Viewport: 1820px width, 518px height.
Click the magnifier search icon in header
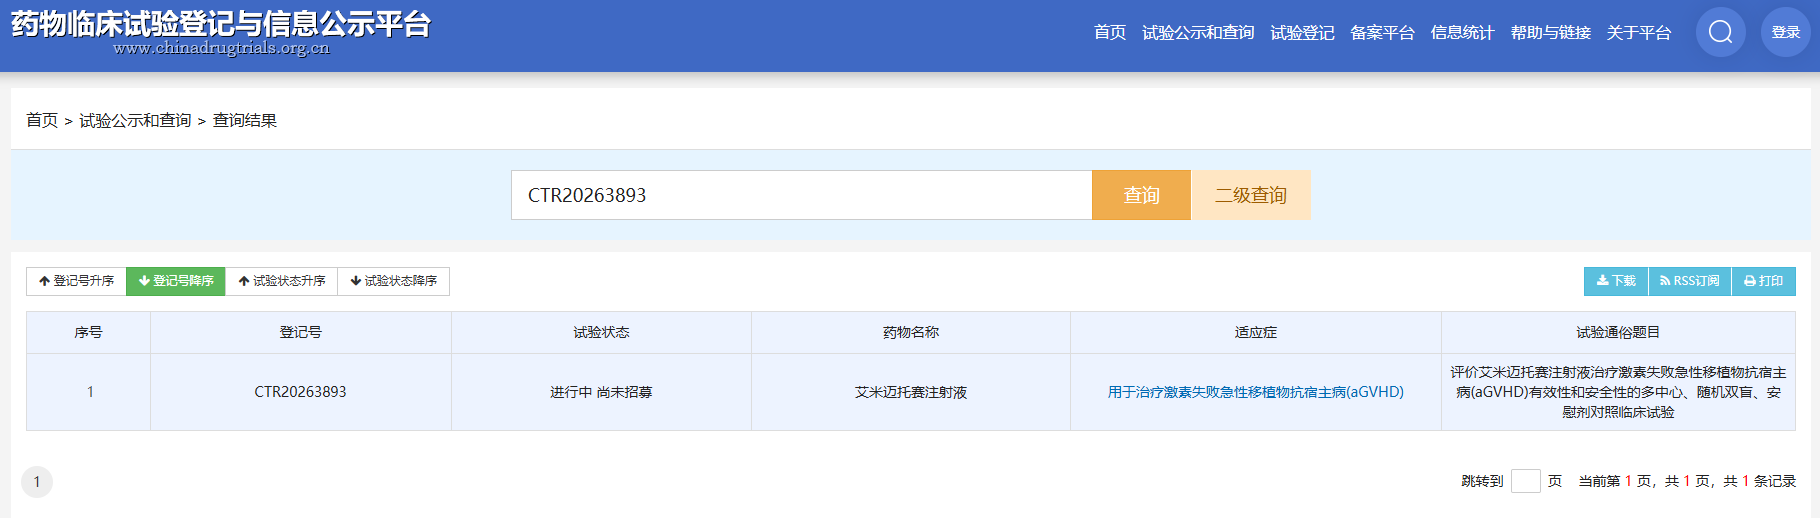pos(1721,32)
